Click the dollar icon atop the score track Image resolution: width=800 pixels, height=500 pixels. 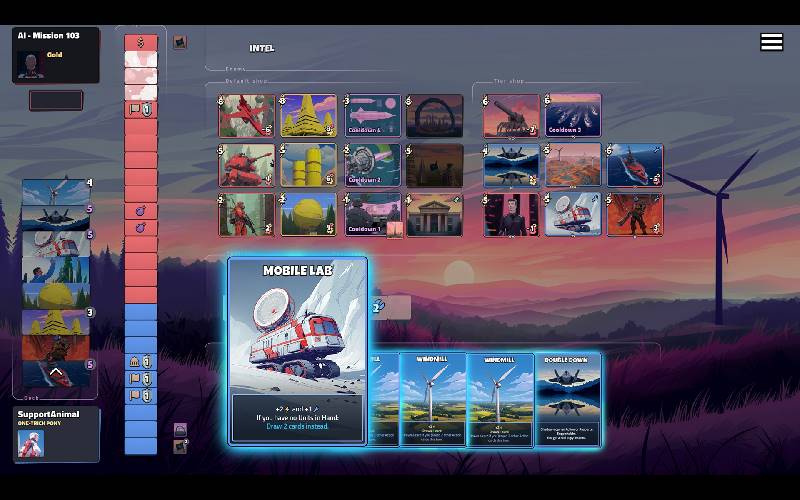click(141, 42)
